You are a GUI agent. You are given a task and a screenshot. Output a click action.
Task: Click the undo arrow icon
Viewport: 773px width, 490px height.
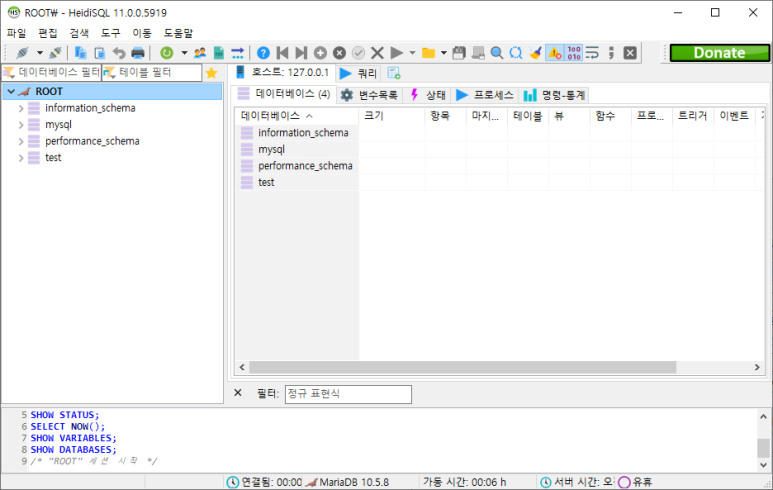(119, 53)
